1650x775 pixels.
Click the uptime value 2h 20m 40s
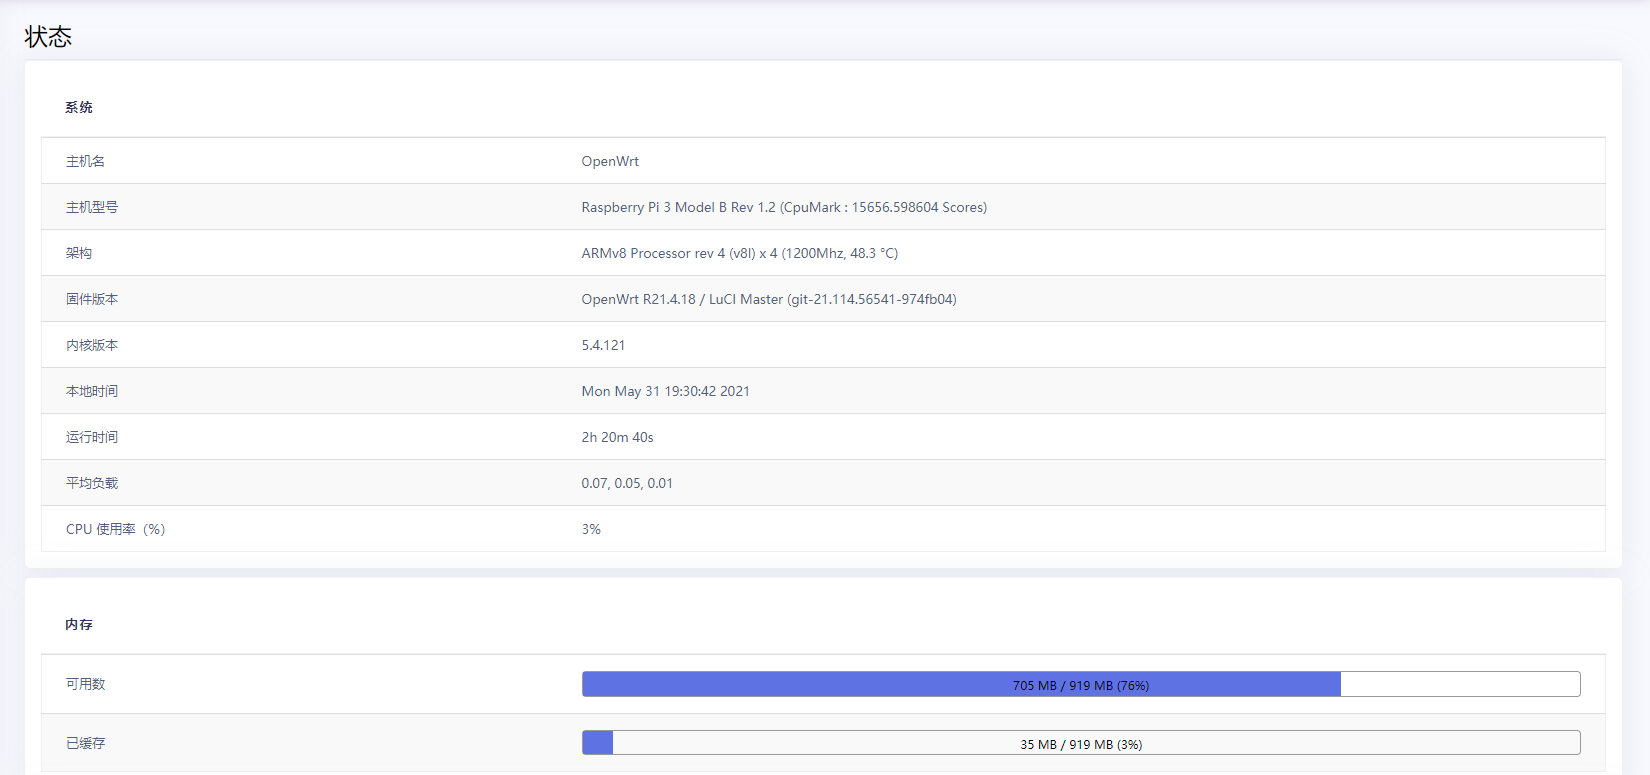(x=617, y=437)
